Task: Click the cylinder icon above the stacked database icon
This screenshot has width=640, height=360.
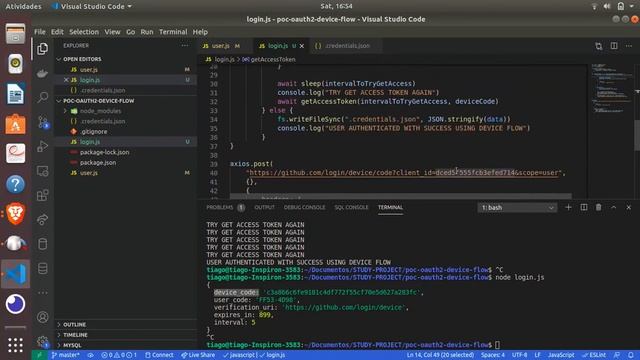Action: pos(42,244)
